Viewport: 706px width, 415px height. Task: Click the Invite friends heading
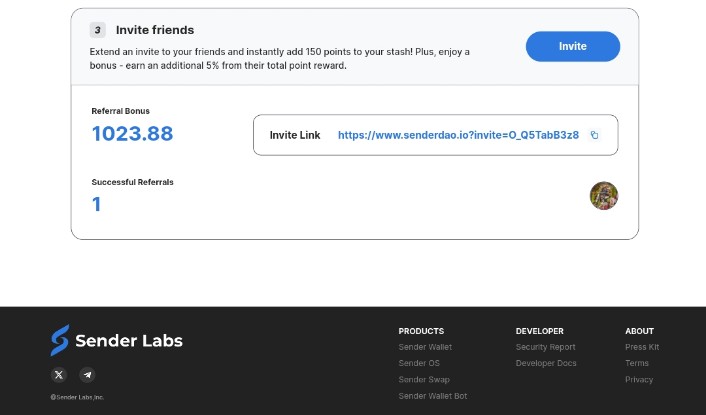pyautogui.click(x=155, y=30)
